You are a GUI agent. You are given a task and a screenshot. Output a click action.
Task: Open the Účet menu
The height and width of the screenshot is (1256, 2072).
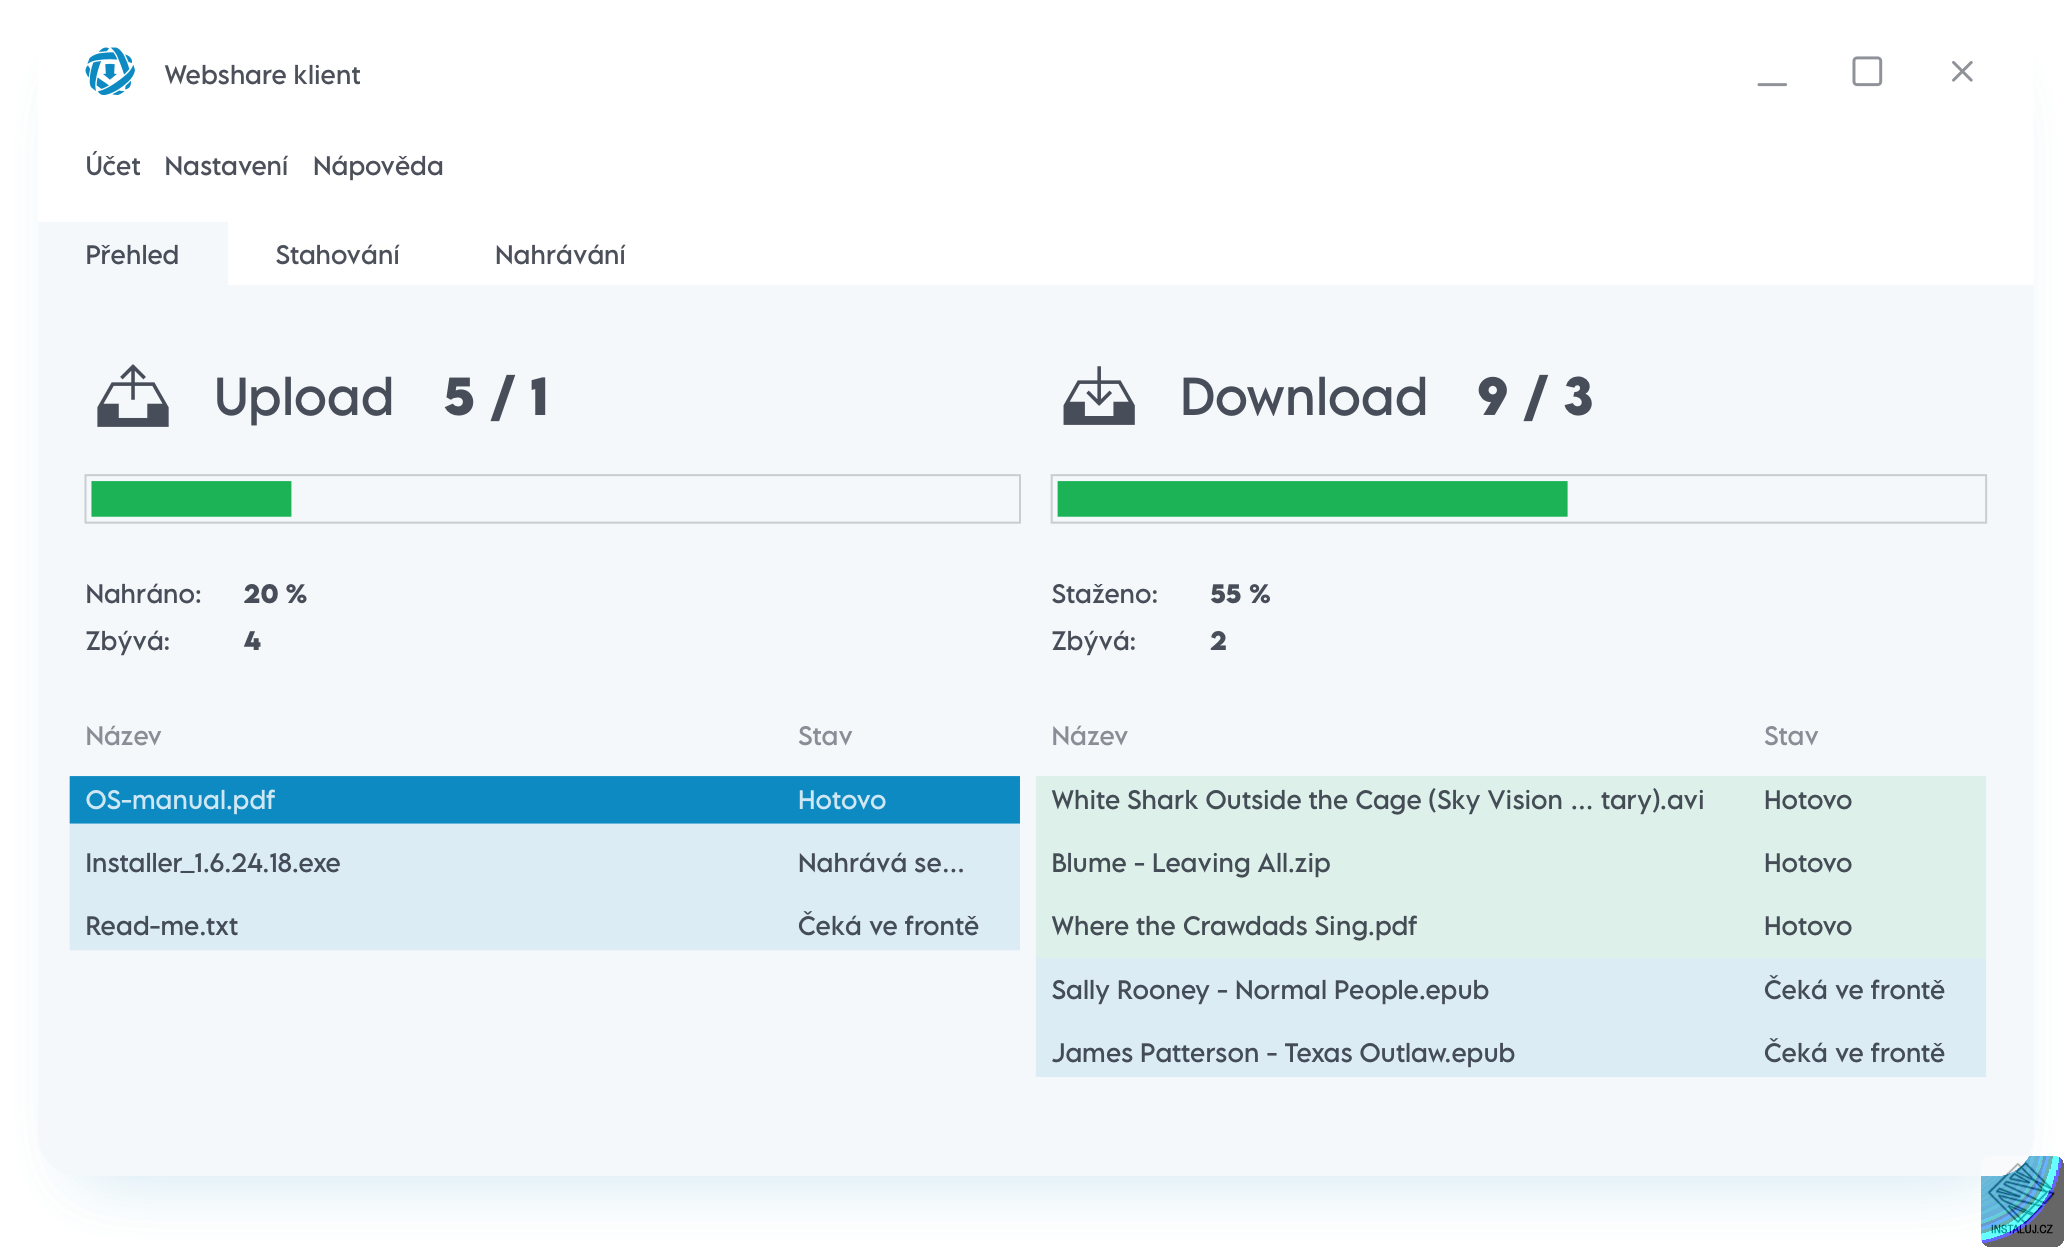[x=113, y=166]
